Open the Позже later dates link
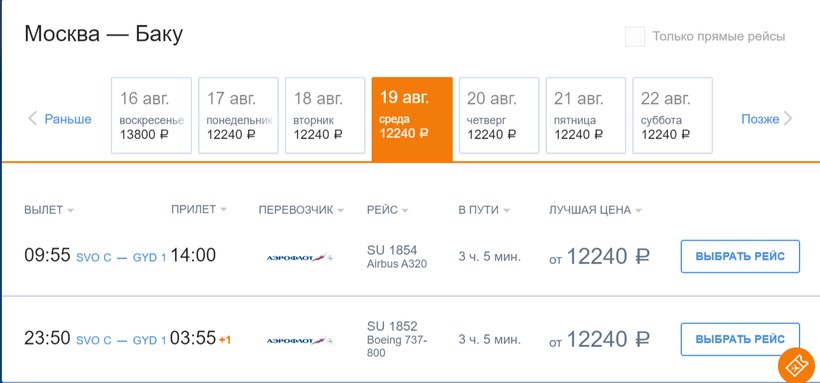Screen dimensions: 820x383 pyautogui.click(x=760, y=119)
